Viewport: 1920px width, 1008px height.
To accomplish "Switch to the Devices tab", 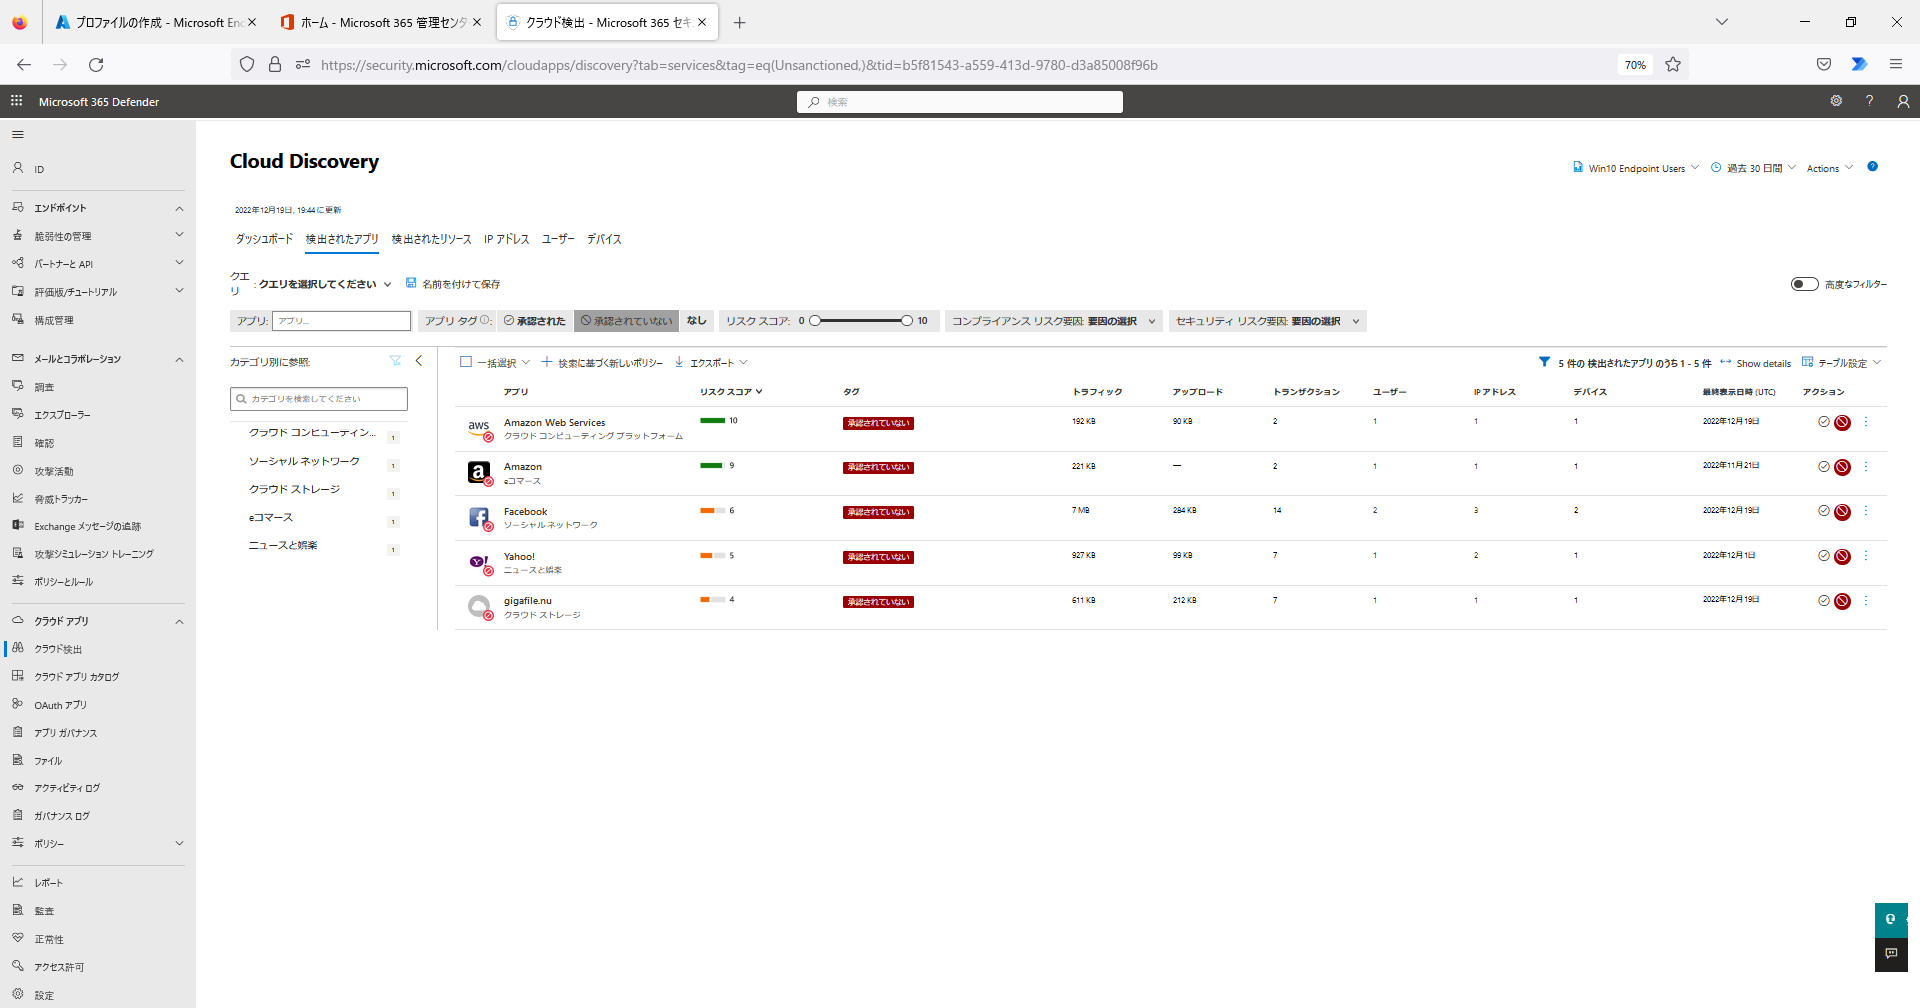I will point(604,239).
